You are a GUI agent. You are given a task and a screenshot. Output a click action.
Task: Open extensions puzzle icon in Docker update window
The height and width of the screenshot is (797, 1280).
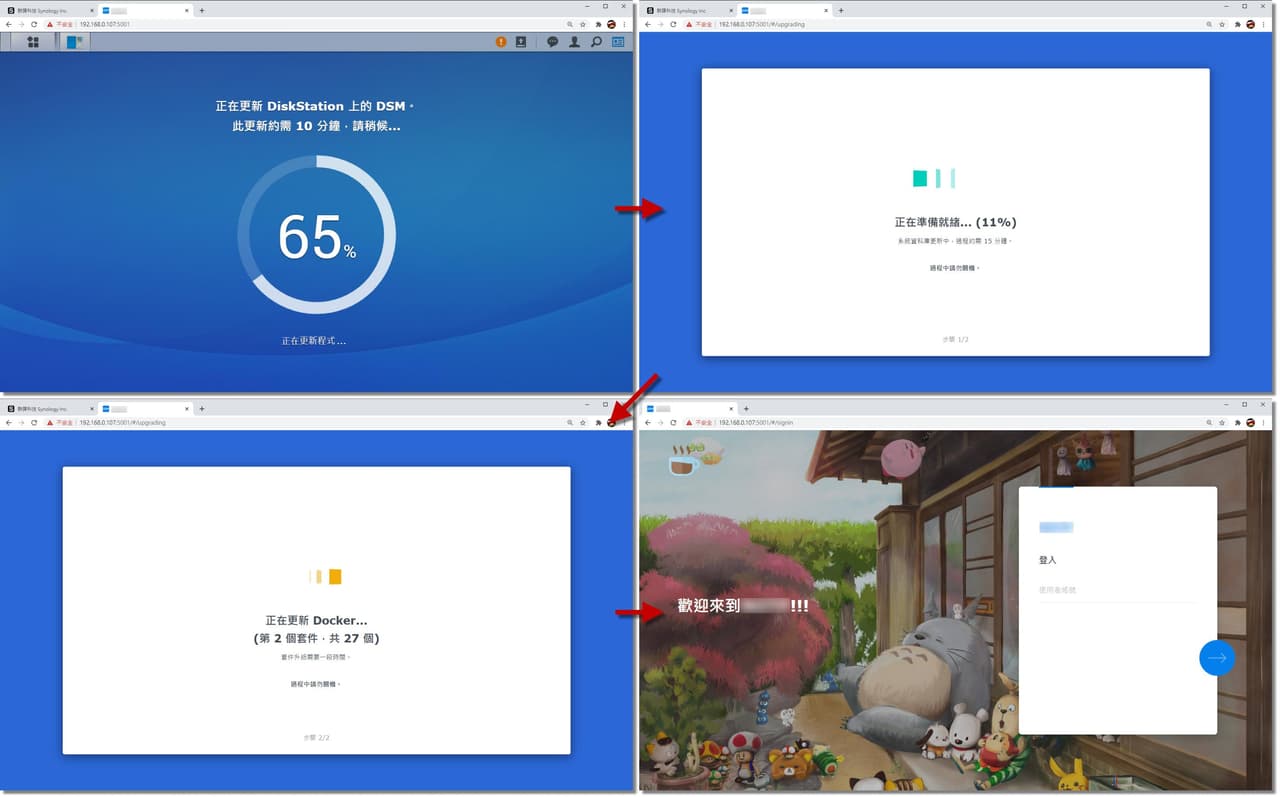(x=598, y=422)
